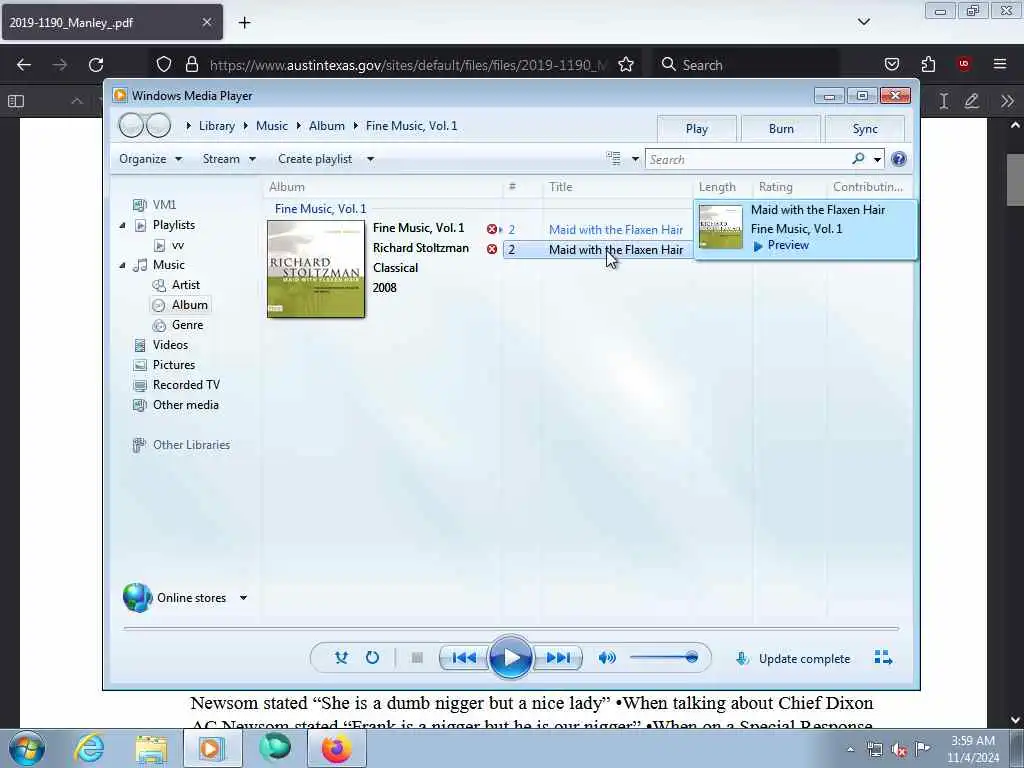Select Artist under Music
The width and height of the screenshot is (1024, 768).
click(185, 285)
